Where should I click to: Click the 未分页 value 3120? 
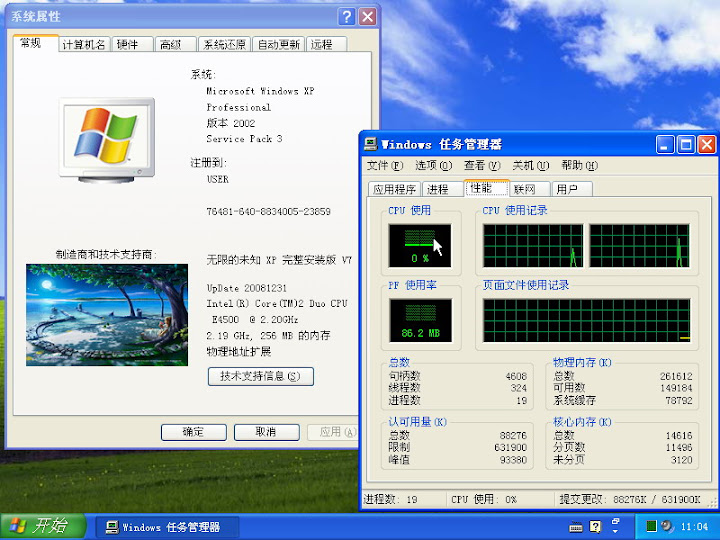[x=681, y=460]
